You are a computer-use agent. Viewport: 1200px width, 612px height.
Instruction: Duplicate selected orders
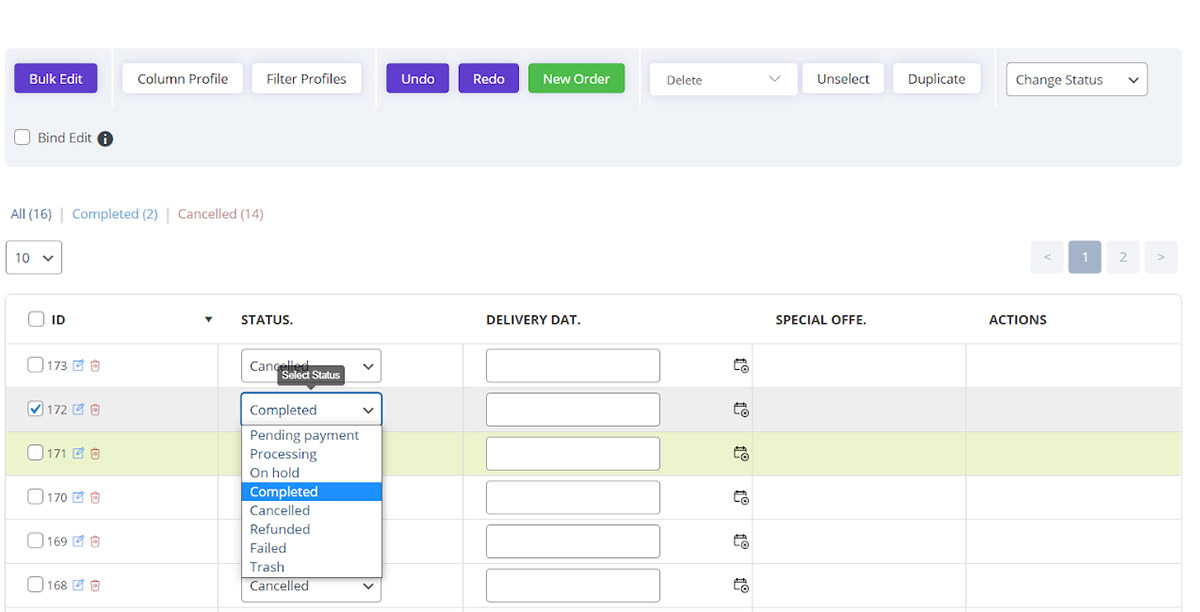click(x=937, y=79)
